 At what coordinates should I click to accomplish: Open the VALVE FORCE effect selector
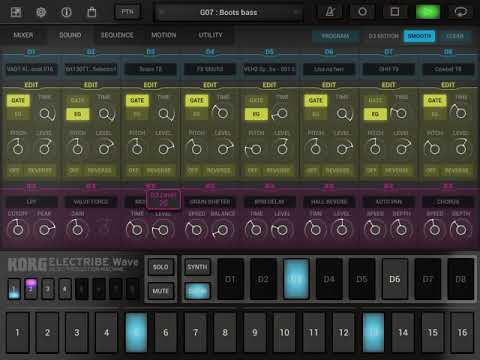(91, 202)
